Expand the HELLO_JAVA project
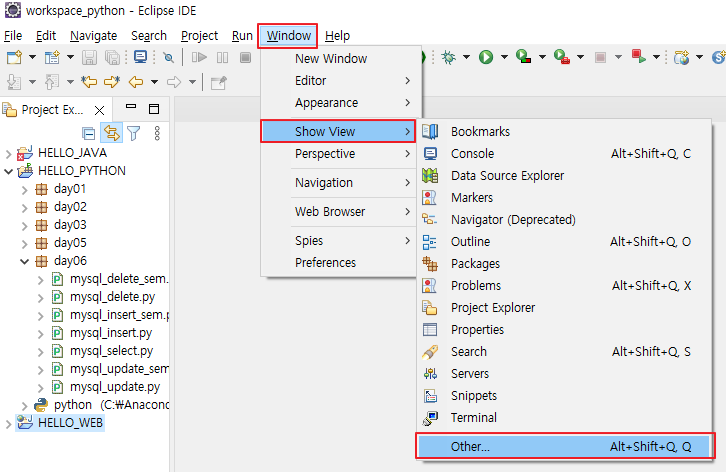Image resolution: width=726 pixels, height=472 pixels. point(8,153)
